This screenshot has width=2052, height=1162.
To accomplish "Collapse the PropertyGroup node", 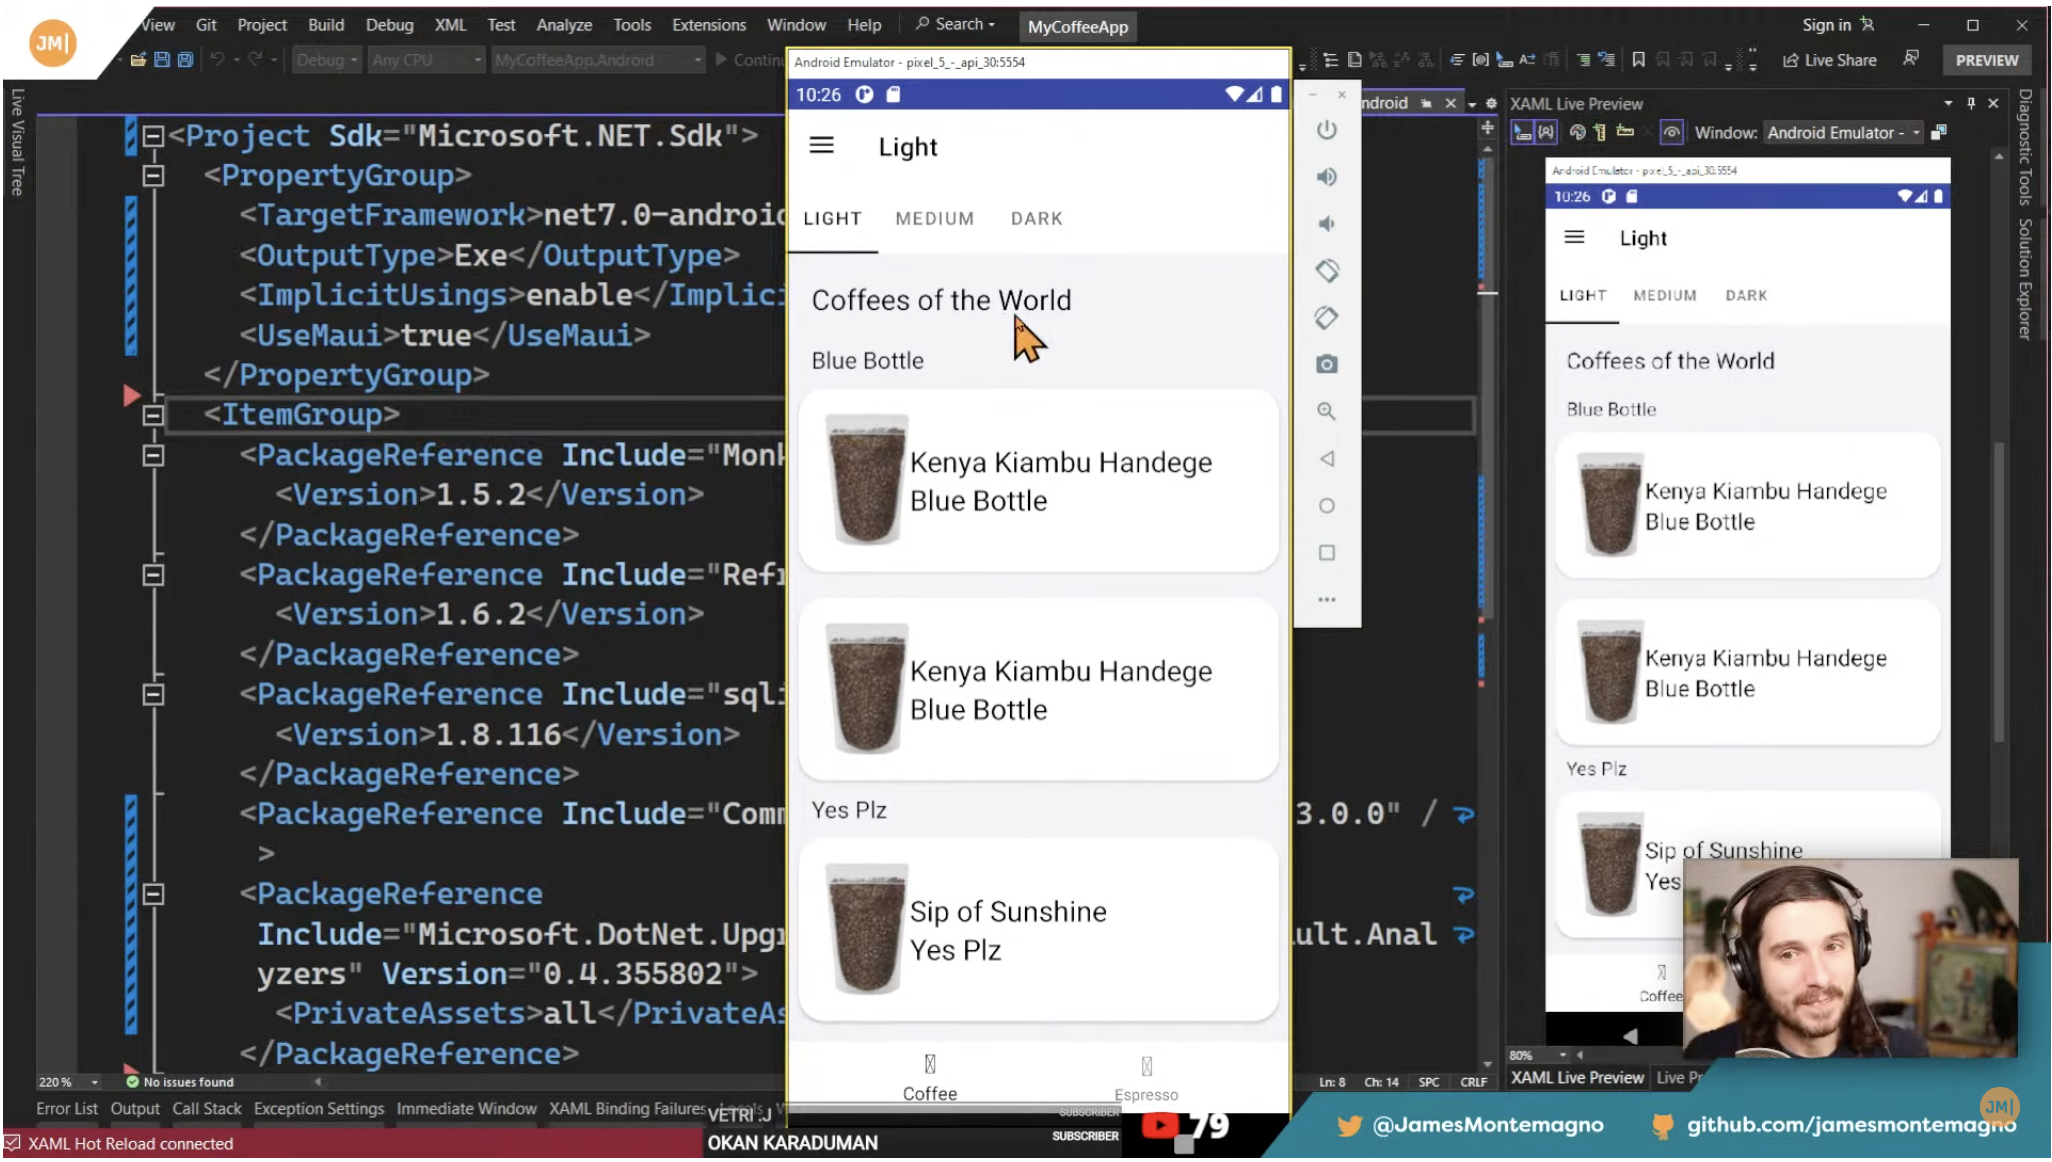I will point(153,176).
